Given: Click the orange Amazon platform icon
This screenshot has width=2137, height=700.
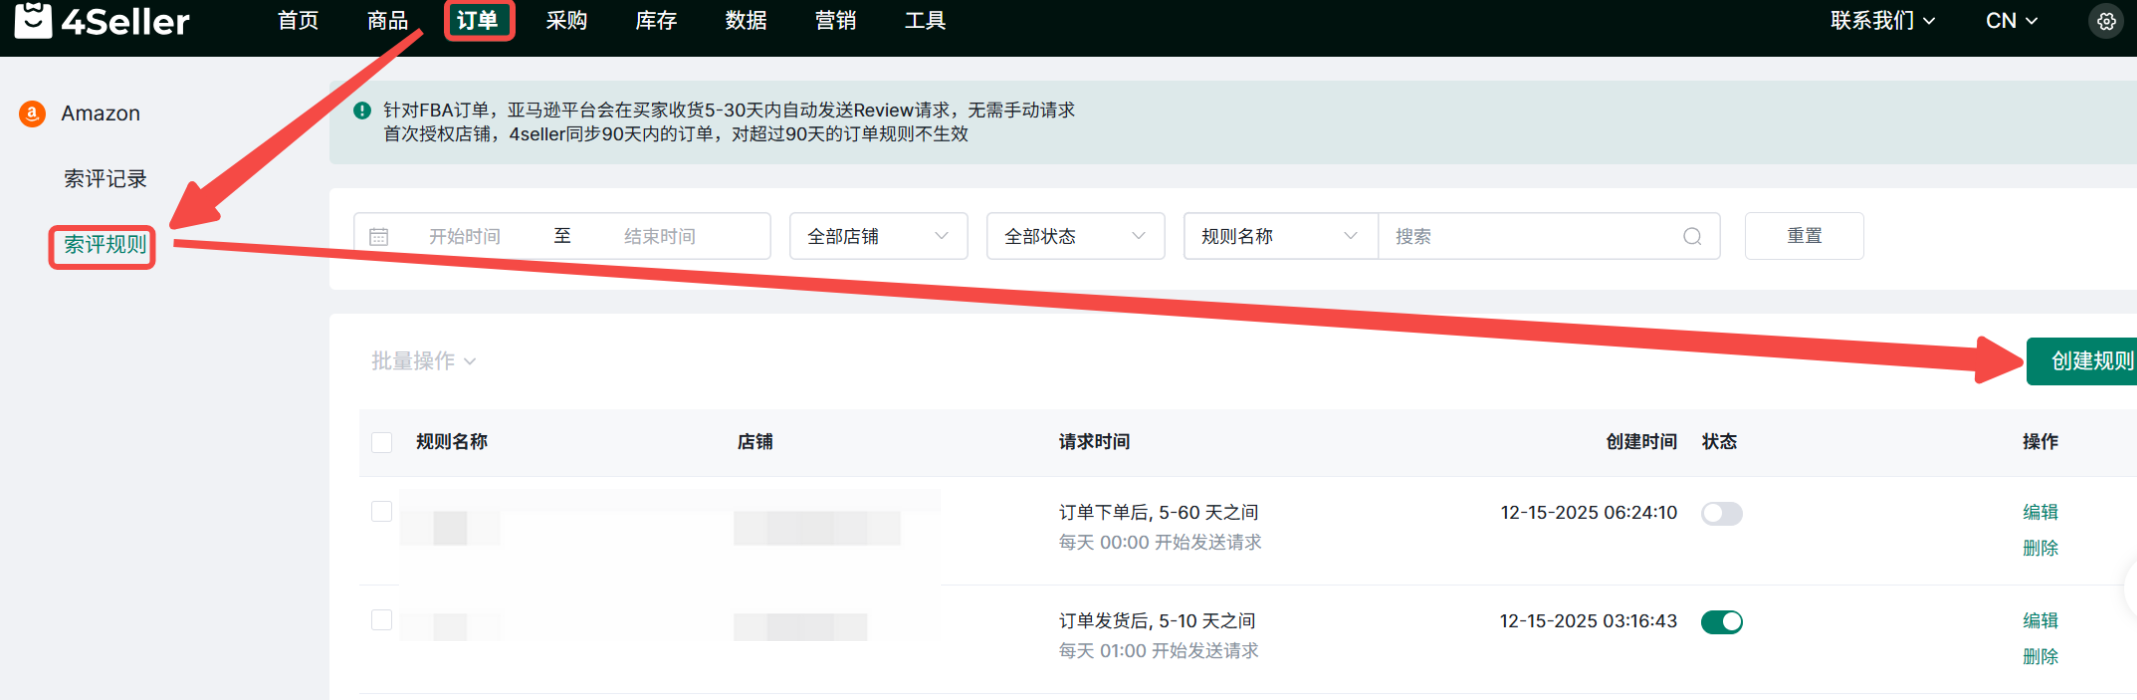Looking at the screenshot, I should (x=32, y=114).
